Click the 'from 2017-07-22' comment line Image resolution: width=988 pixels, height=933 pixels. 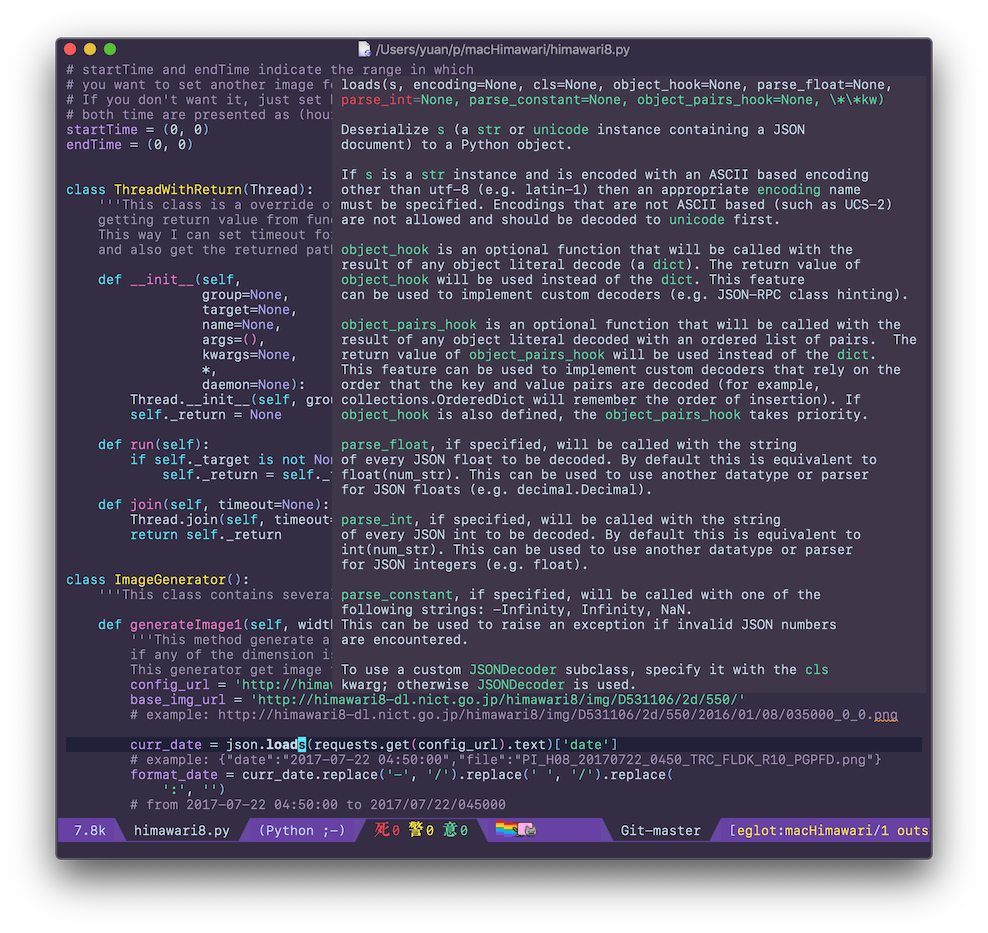318,805
